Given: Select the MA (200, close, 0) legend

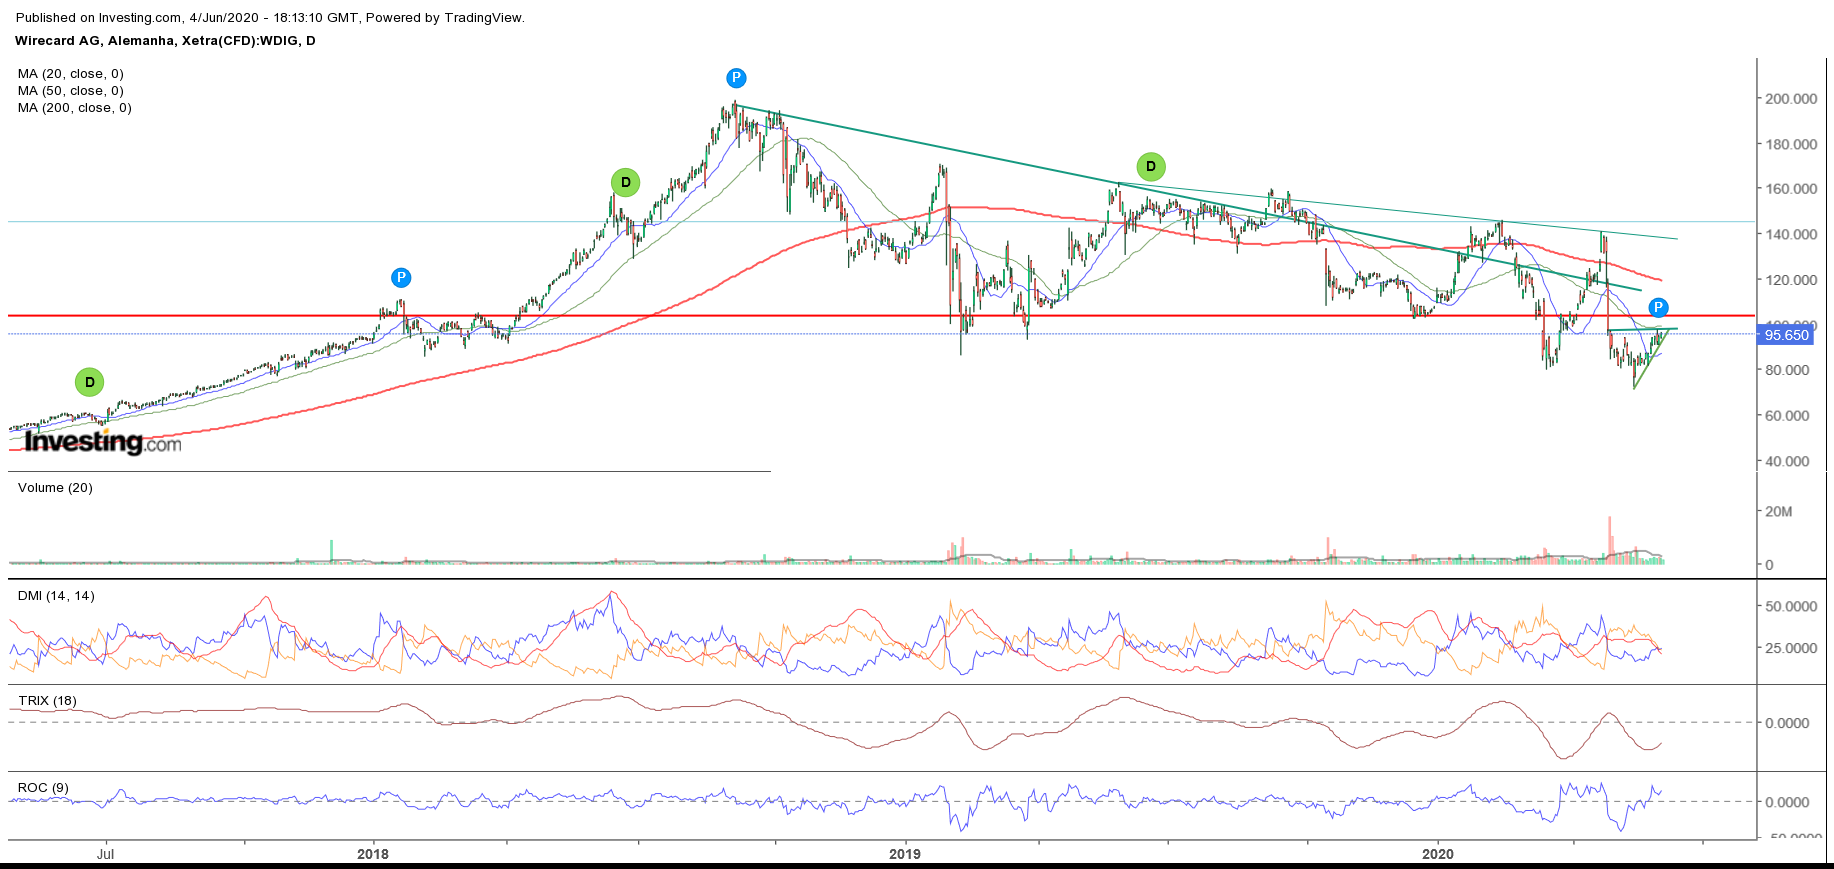Looking at the screenshot, I should (x=75, y=108).
